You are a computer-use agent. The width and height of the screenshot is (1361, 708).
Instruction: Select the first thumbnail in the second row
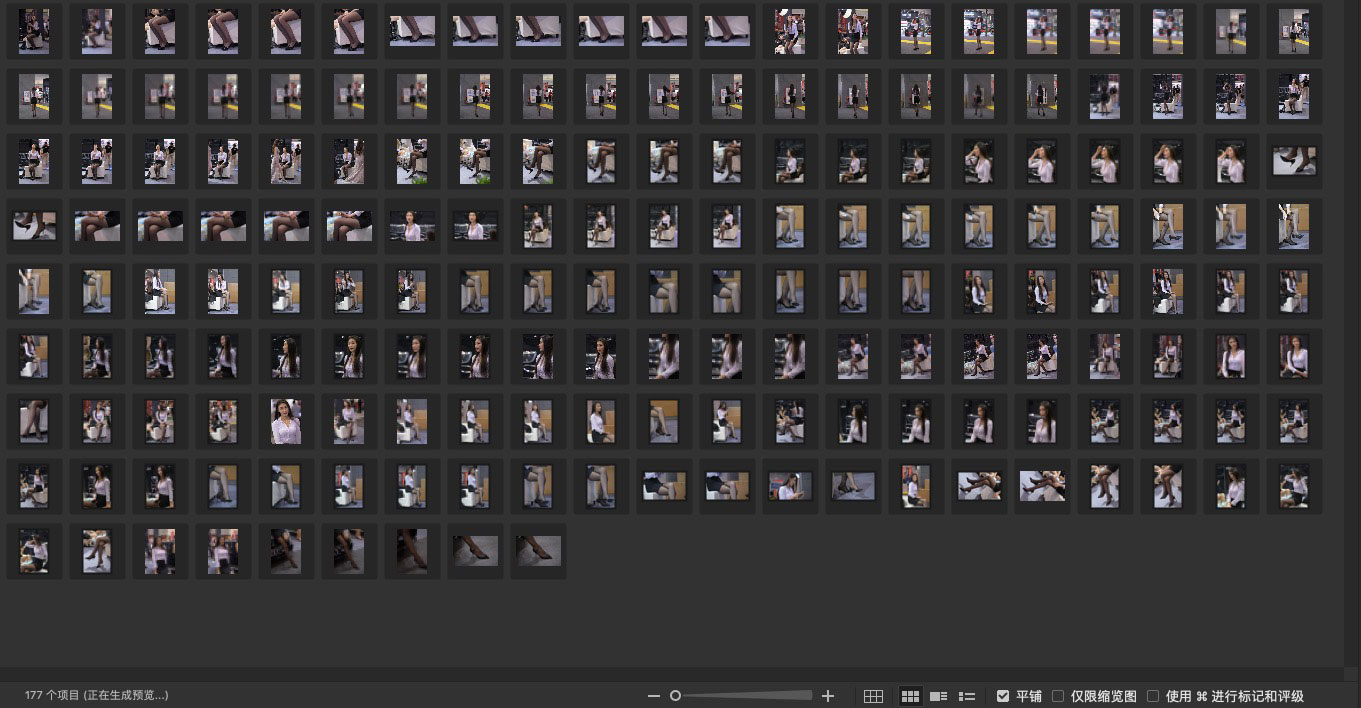[x=34, y=96]
